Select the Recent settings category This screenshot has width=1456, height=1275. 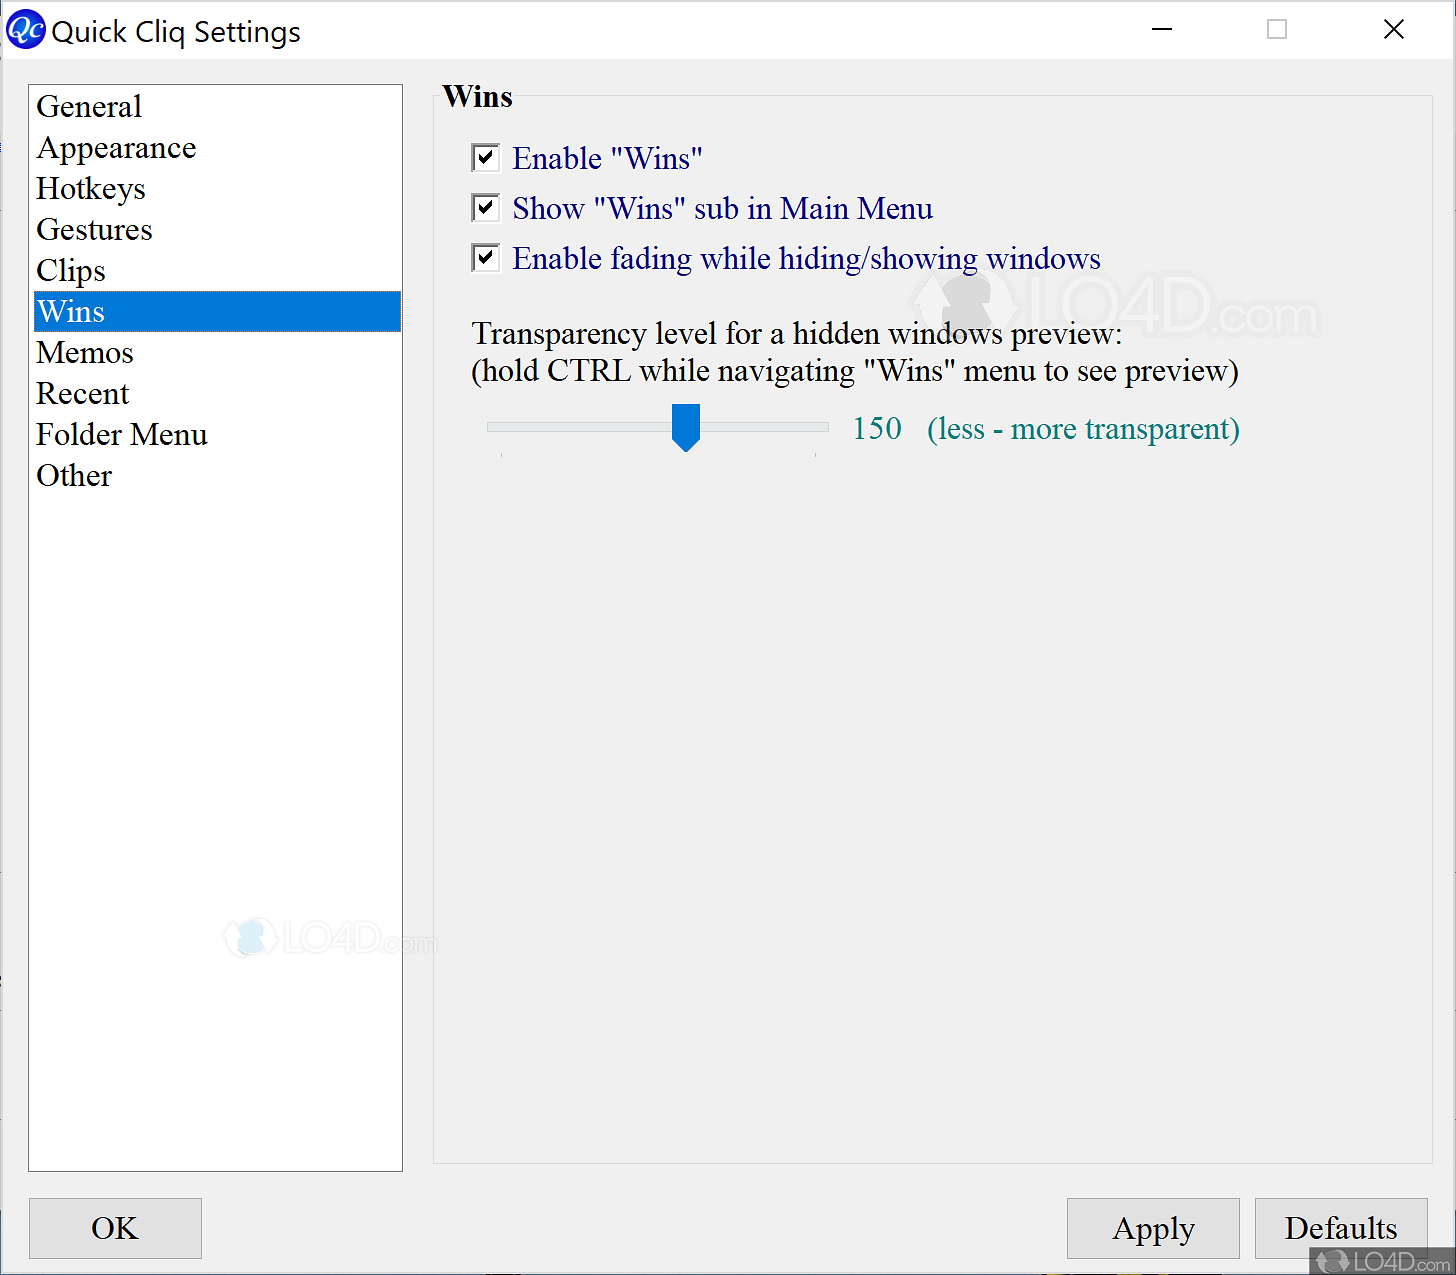(x=82, y=393)
